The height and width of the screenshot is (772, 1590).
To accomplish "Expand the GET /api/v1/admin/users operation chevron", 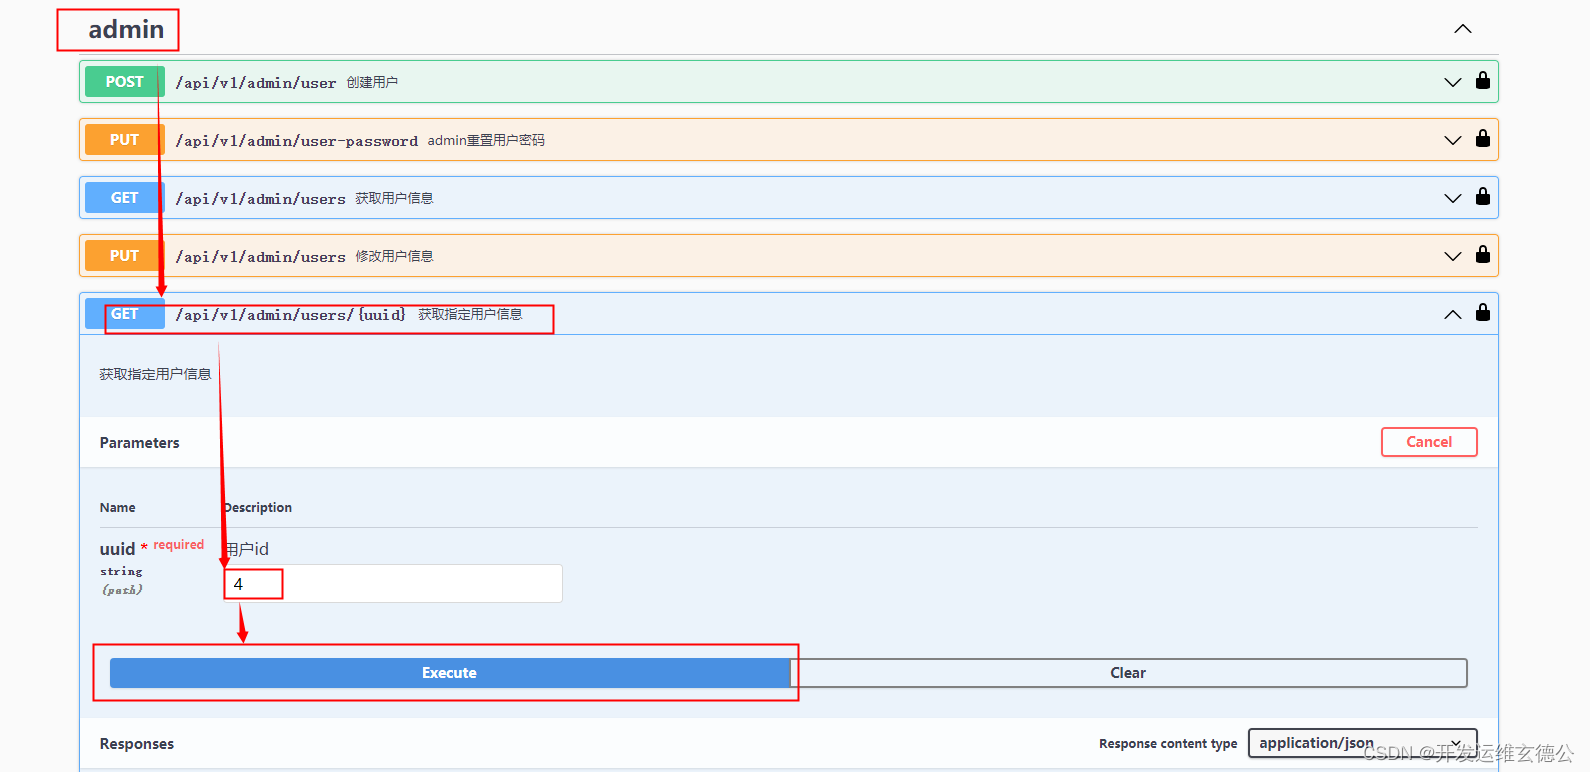I will point(1453,198).
